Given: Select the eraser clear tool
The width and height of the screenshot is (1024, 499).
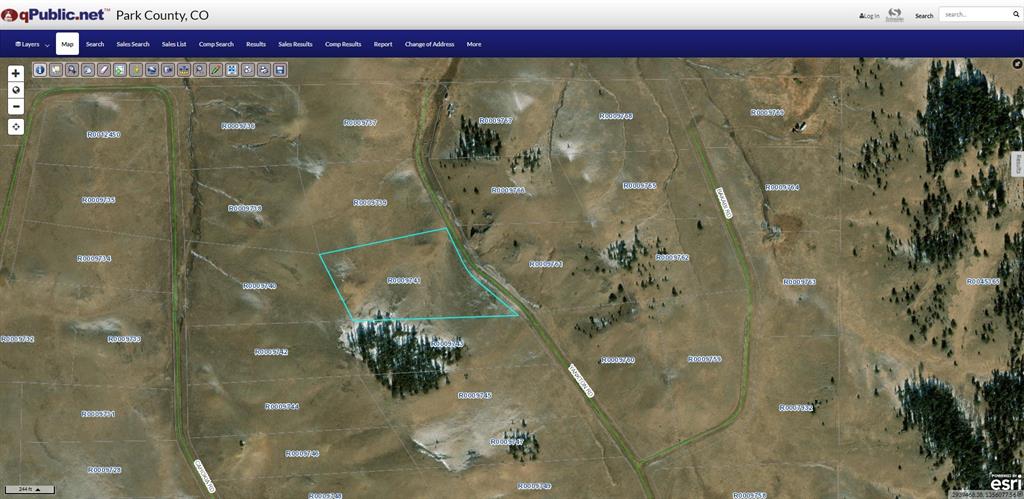Looking at the screenshot, I should point(104,70).
